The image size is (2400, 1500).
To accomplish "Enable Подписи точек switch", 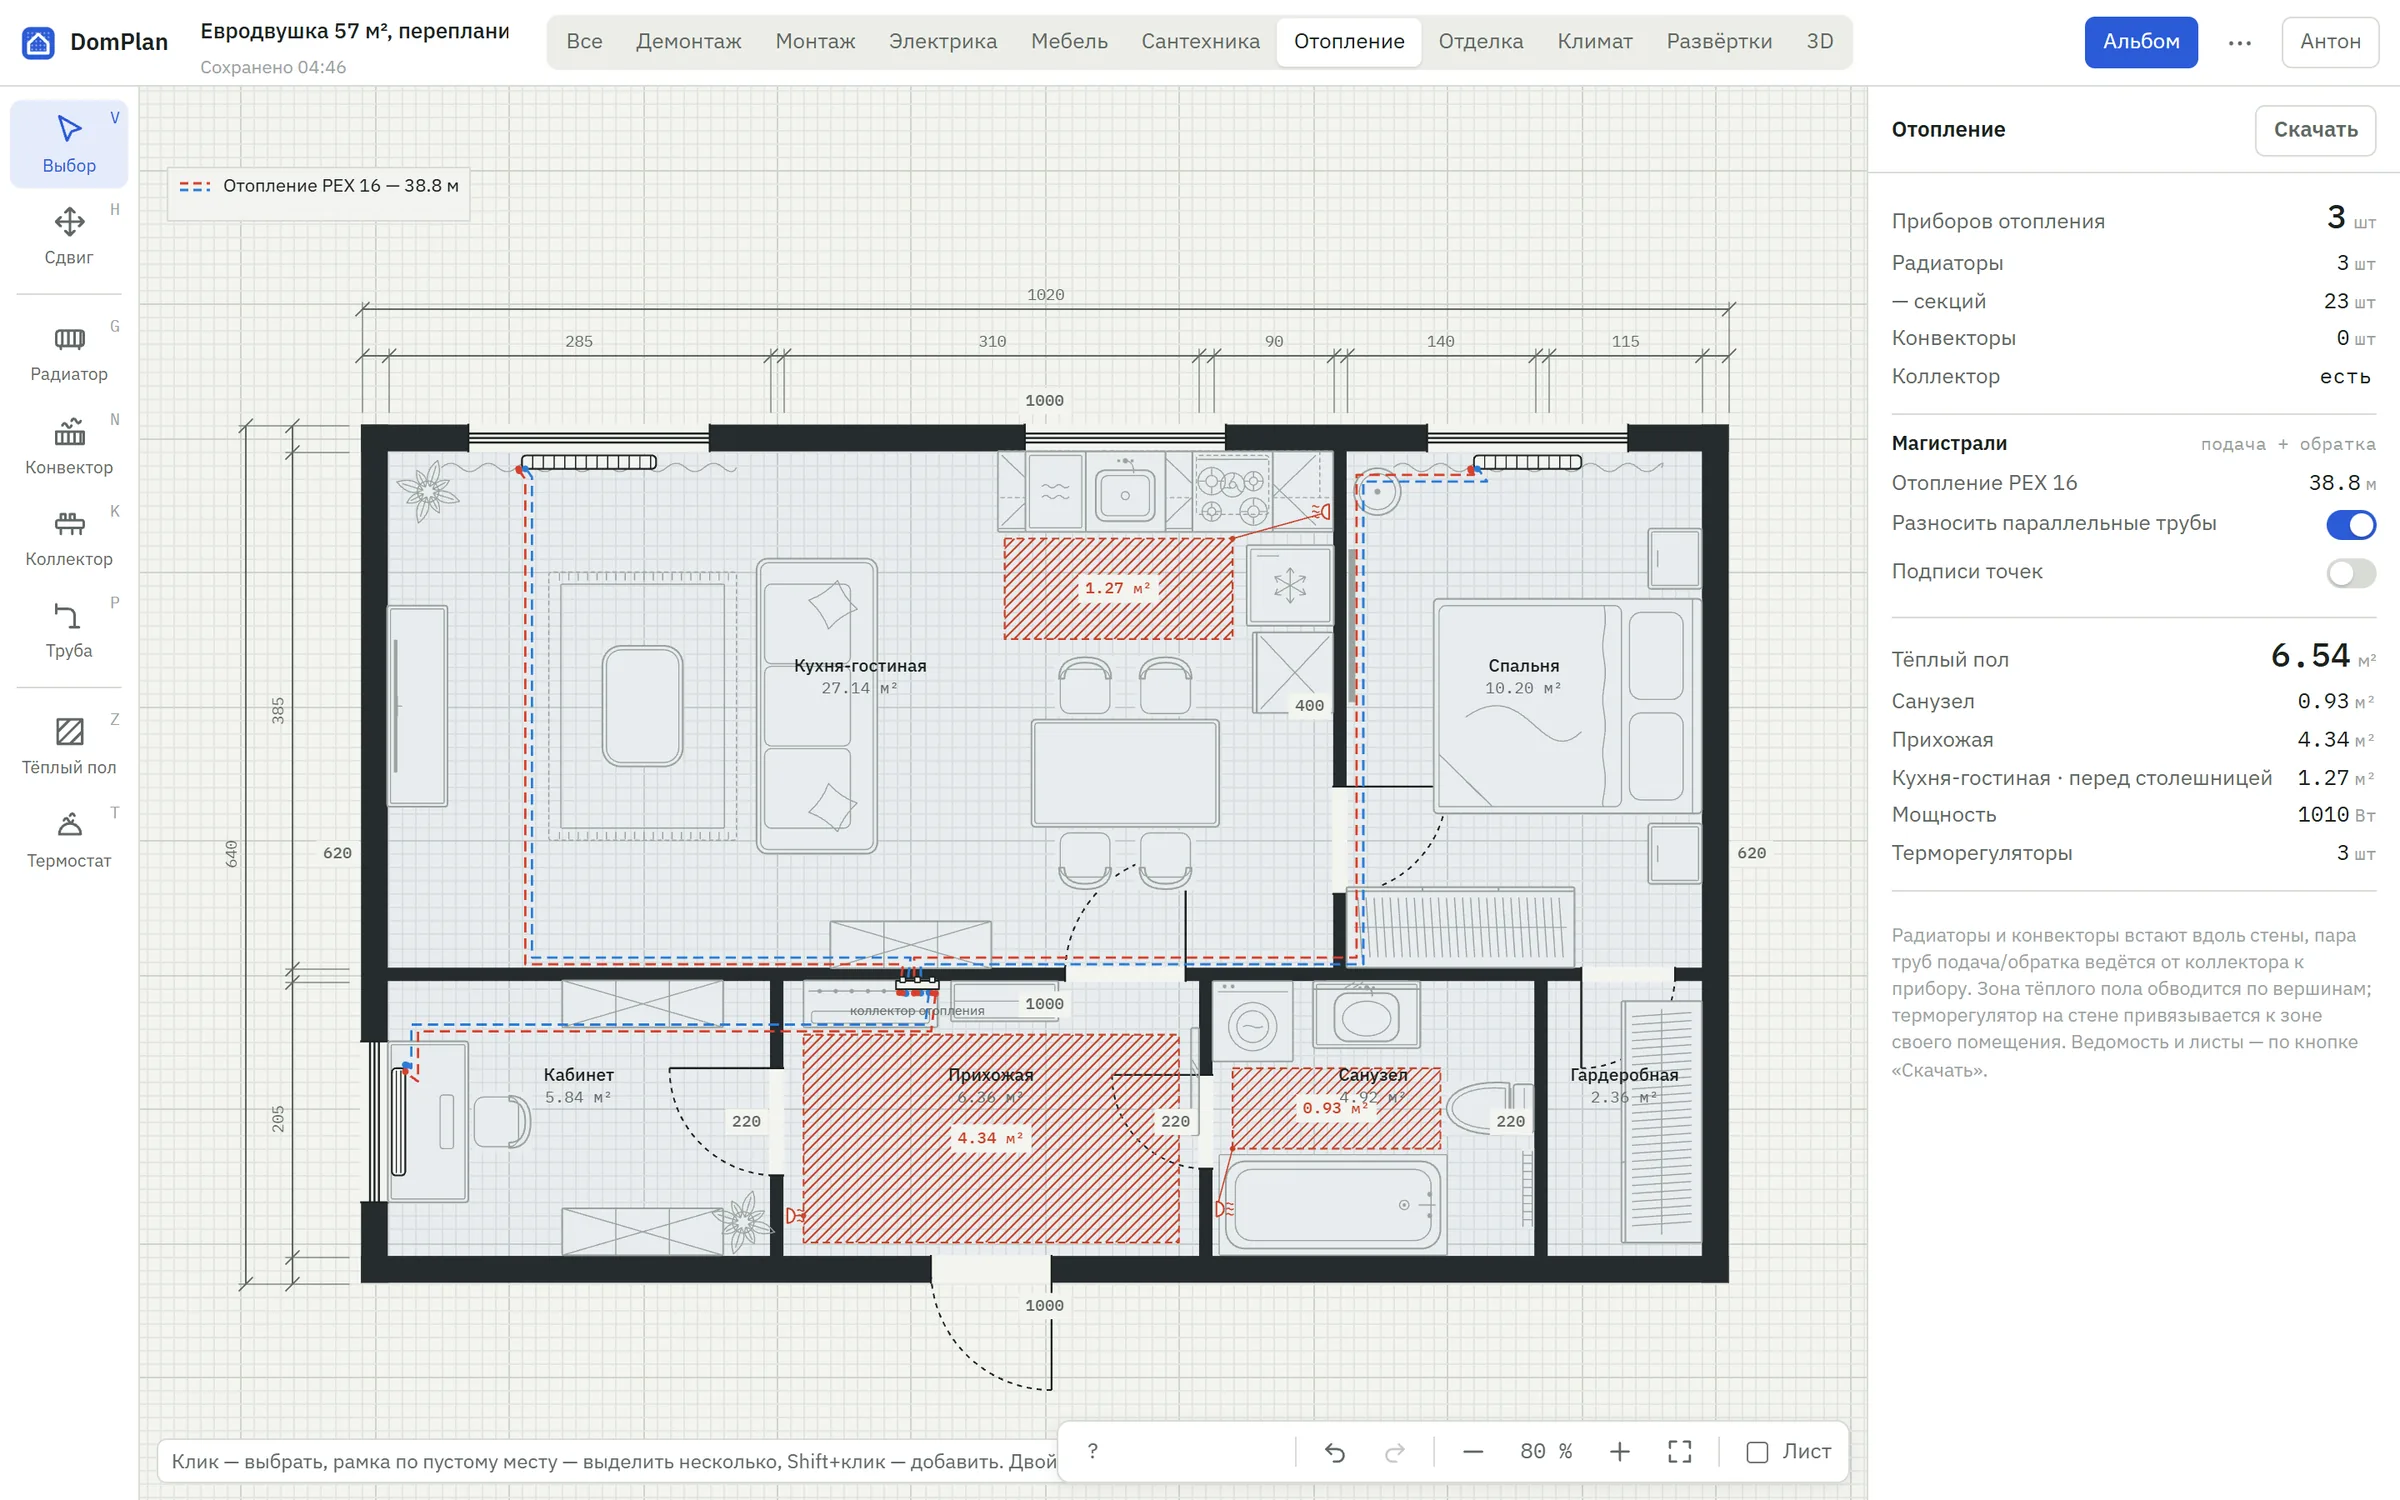I will pos(2350,573).
